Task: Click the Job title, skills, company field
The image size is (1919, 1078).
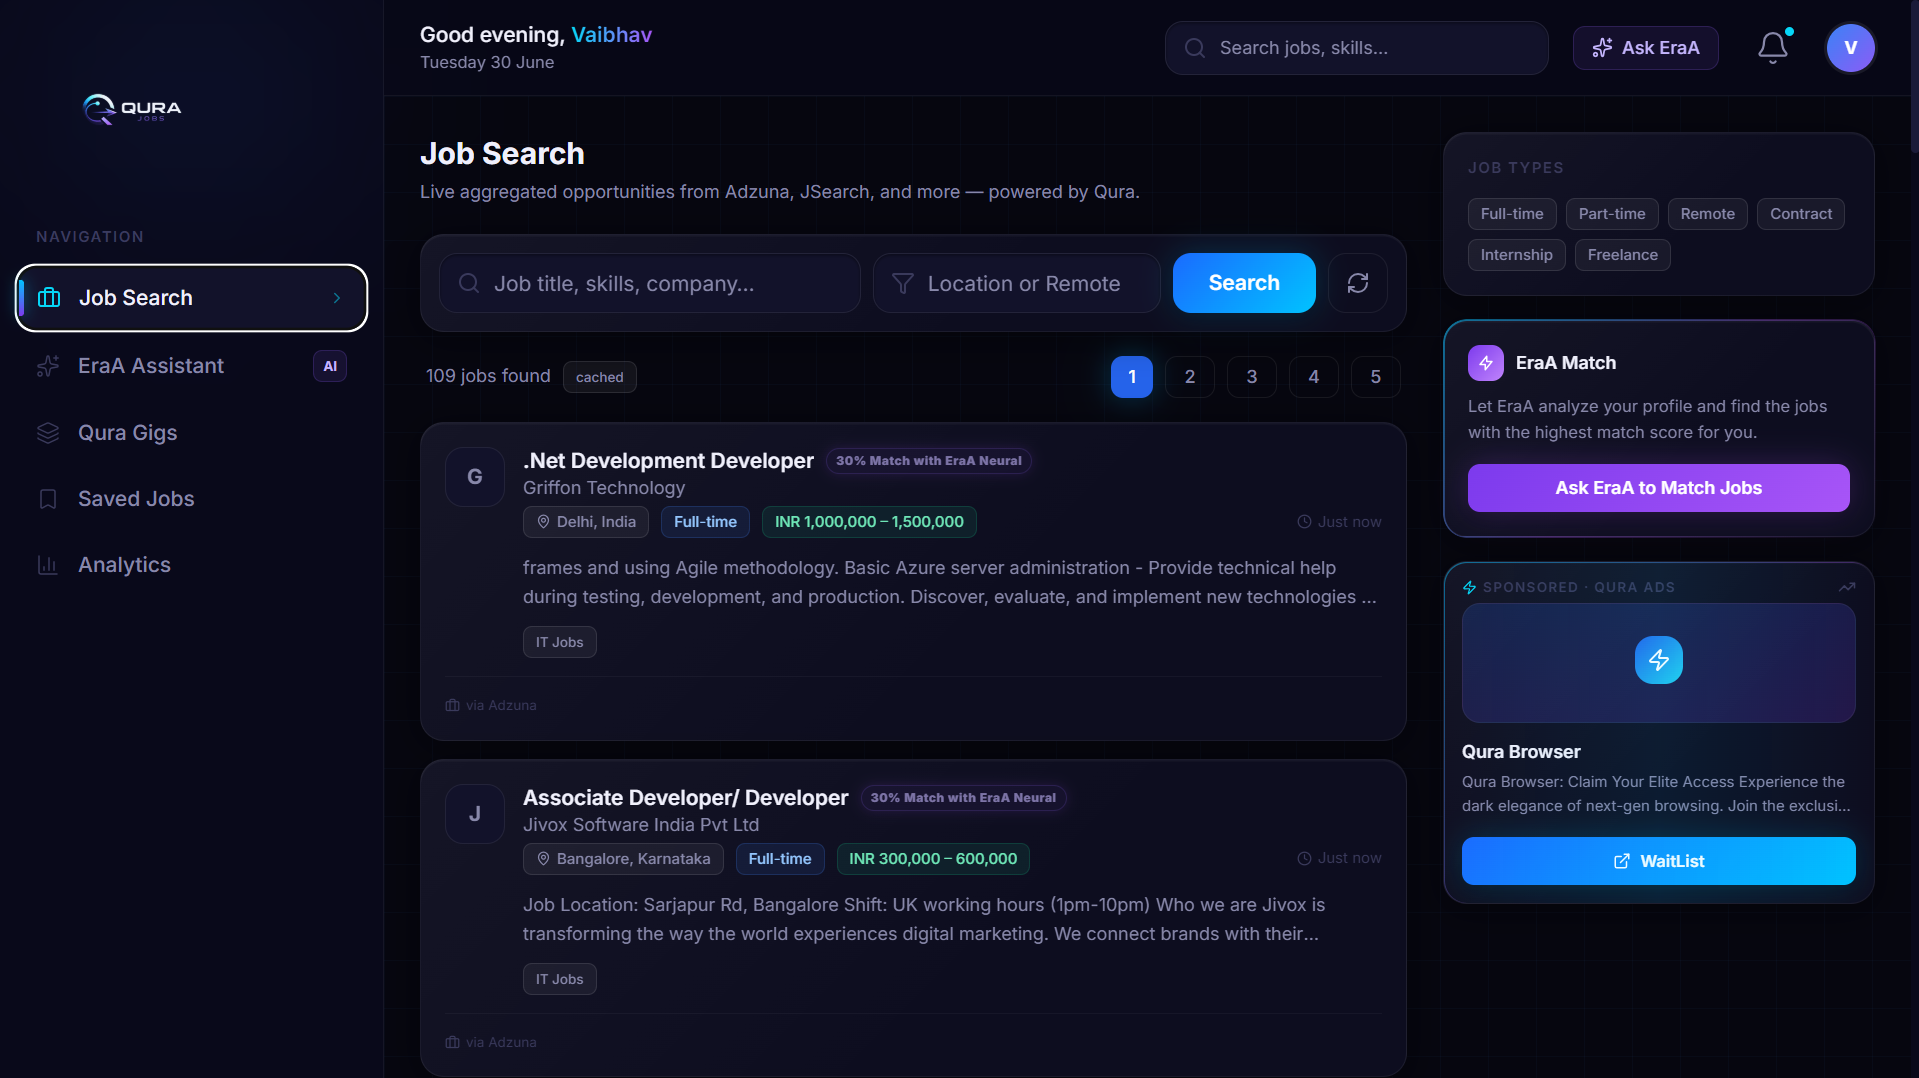Action: (649, 283)
